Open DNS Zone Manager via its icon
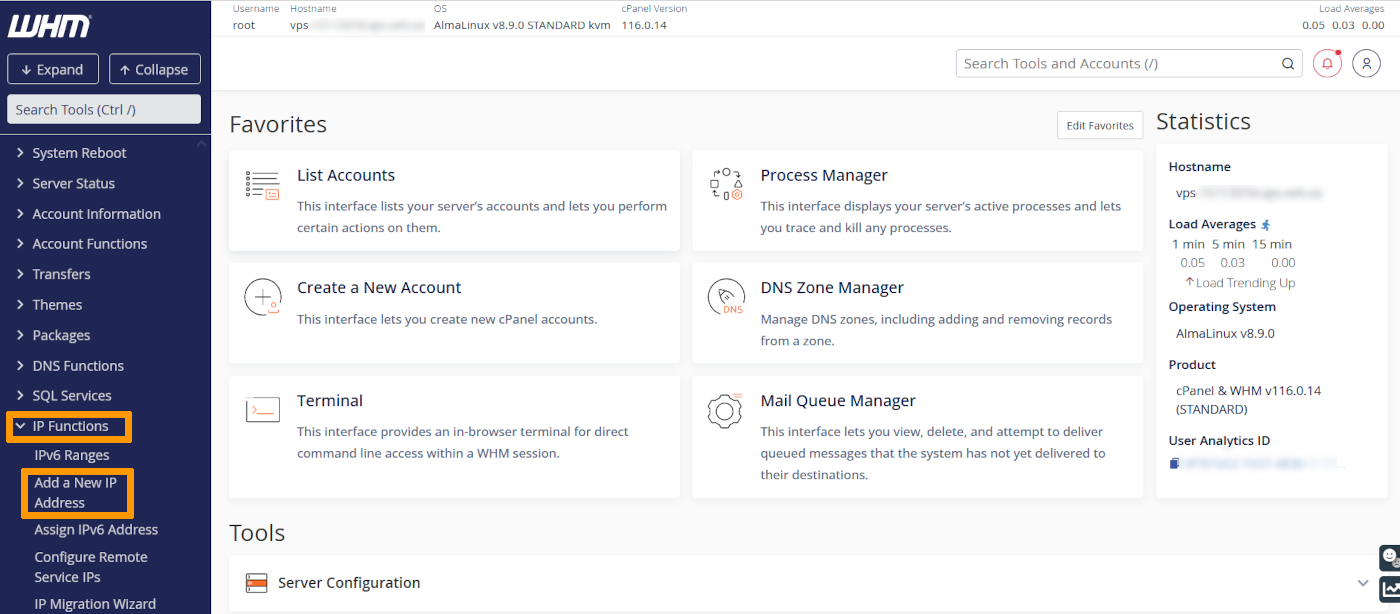Image resolution: width=1400 pixels, height=614 pixels. (726, 298)
